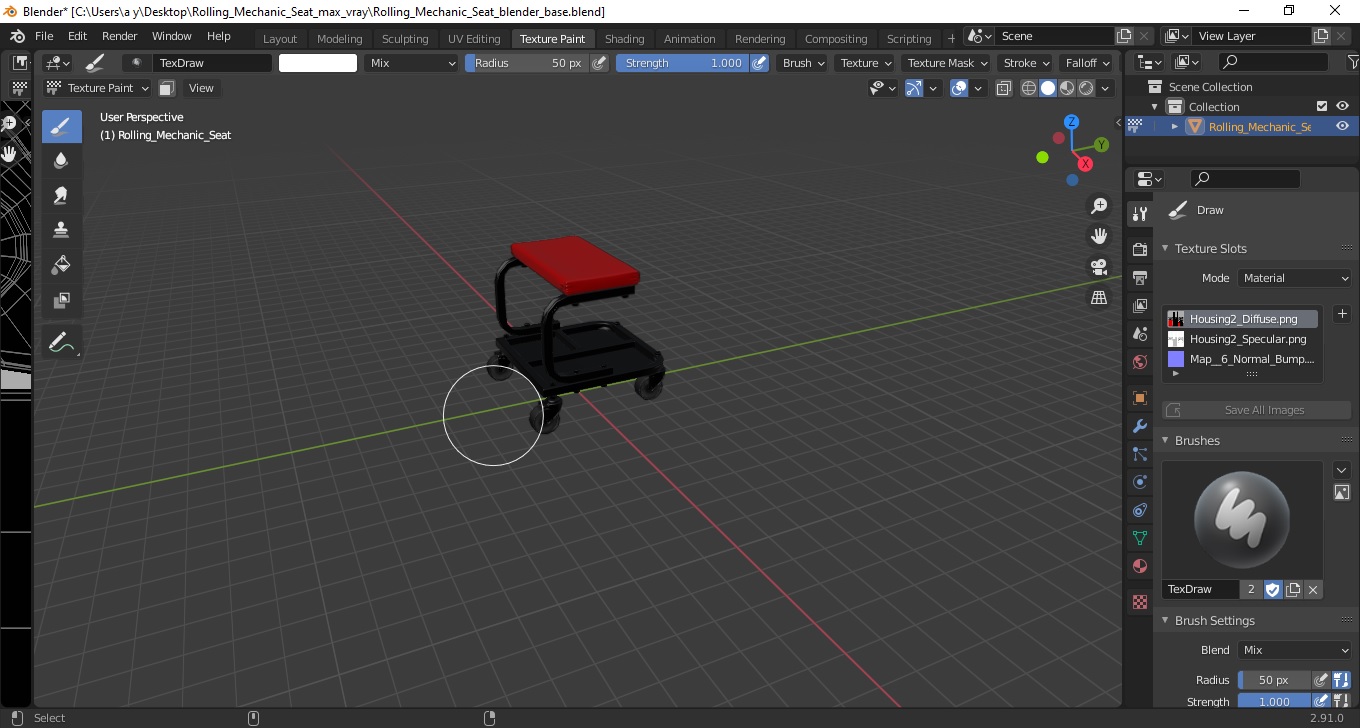Switch to material preview shading

point(1067,88)
